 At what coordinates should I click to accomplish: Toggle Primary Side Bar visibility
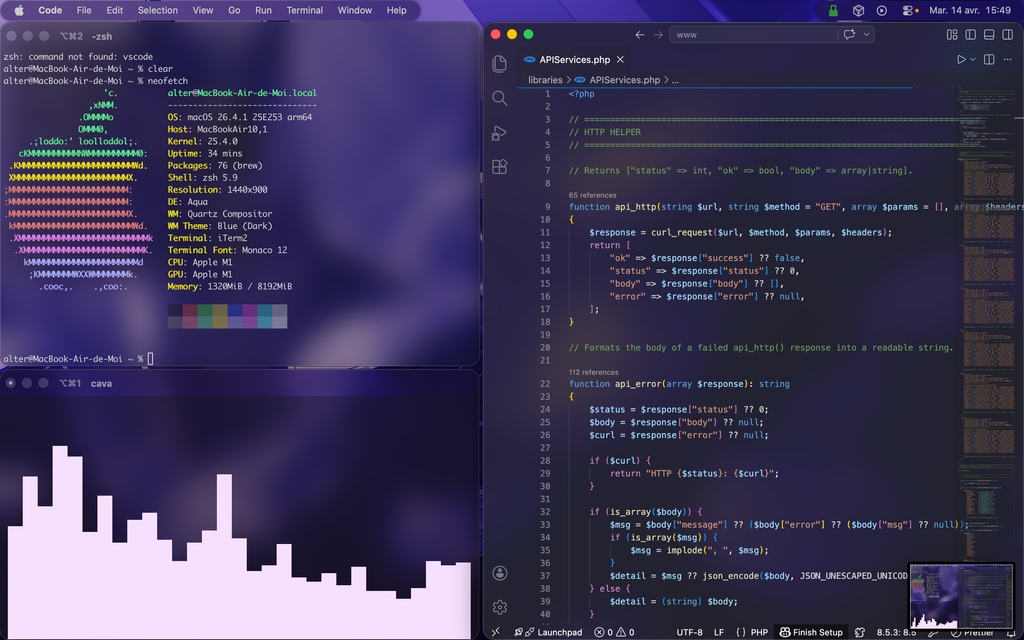tap(970, 35)
